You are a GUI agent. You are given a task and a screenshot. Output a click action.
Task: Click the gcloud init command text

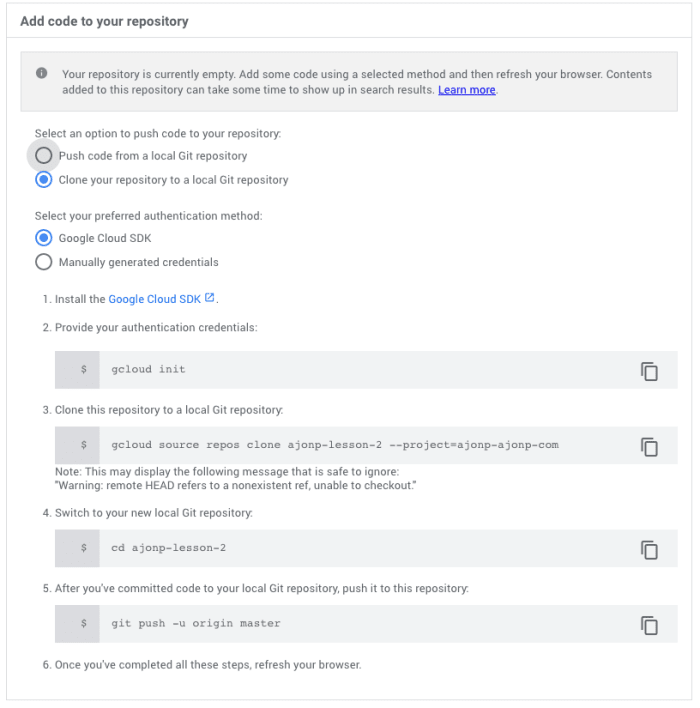148,369
